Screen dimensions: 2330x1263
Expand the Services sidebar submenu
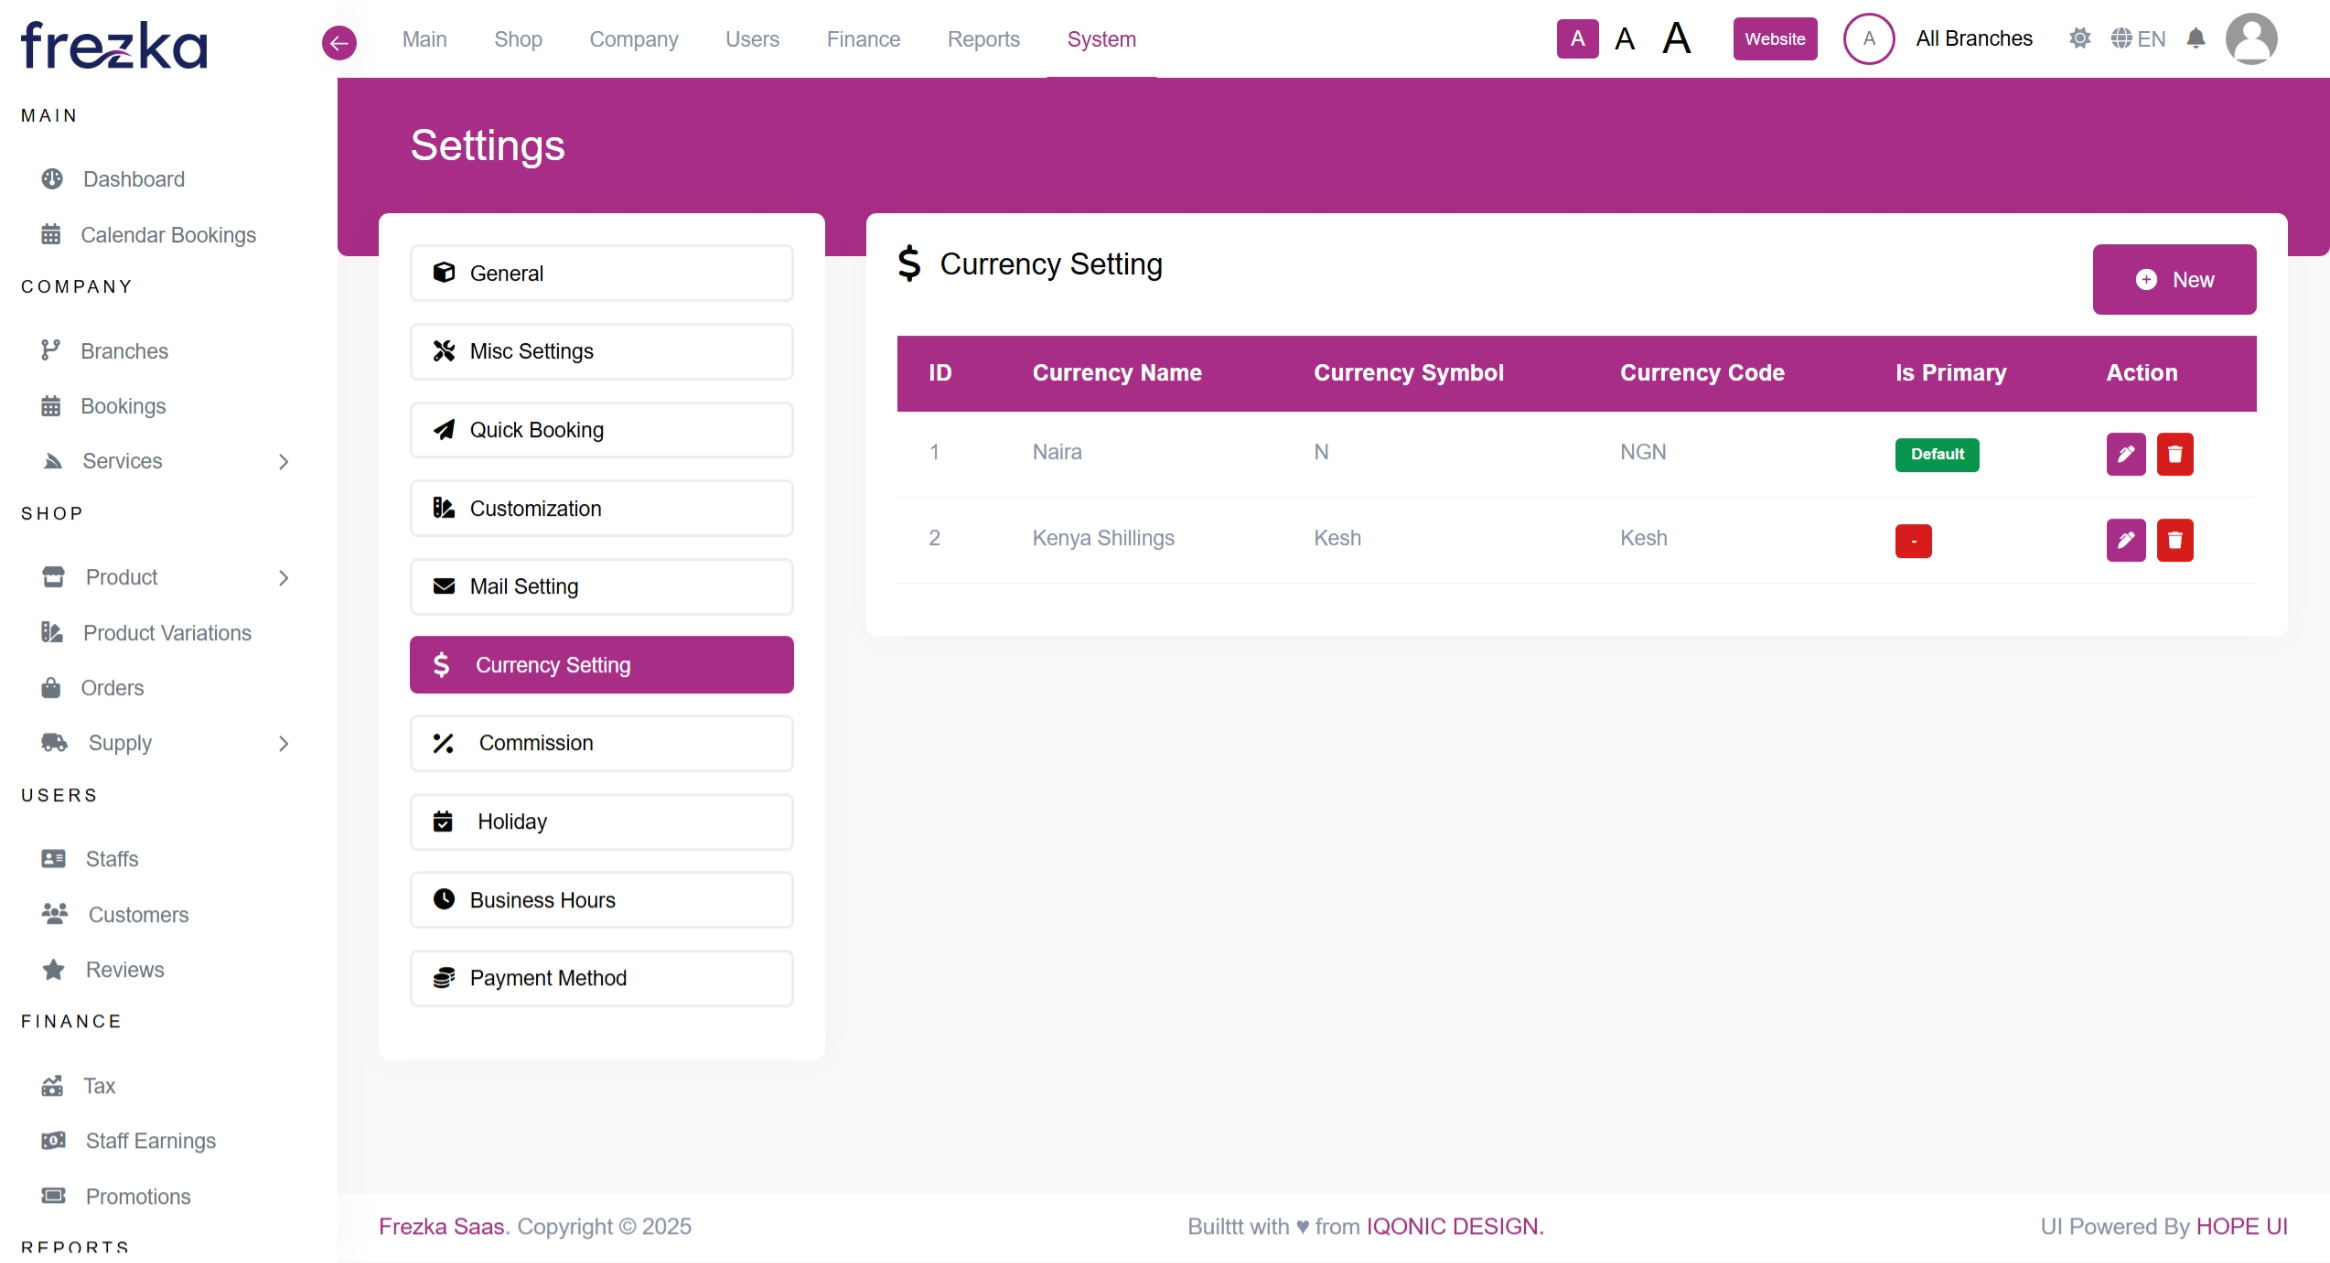pyautogui.click(x=283, y=461)
